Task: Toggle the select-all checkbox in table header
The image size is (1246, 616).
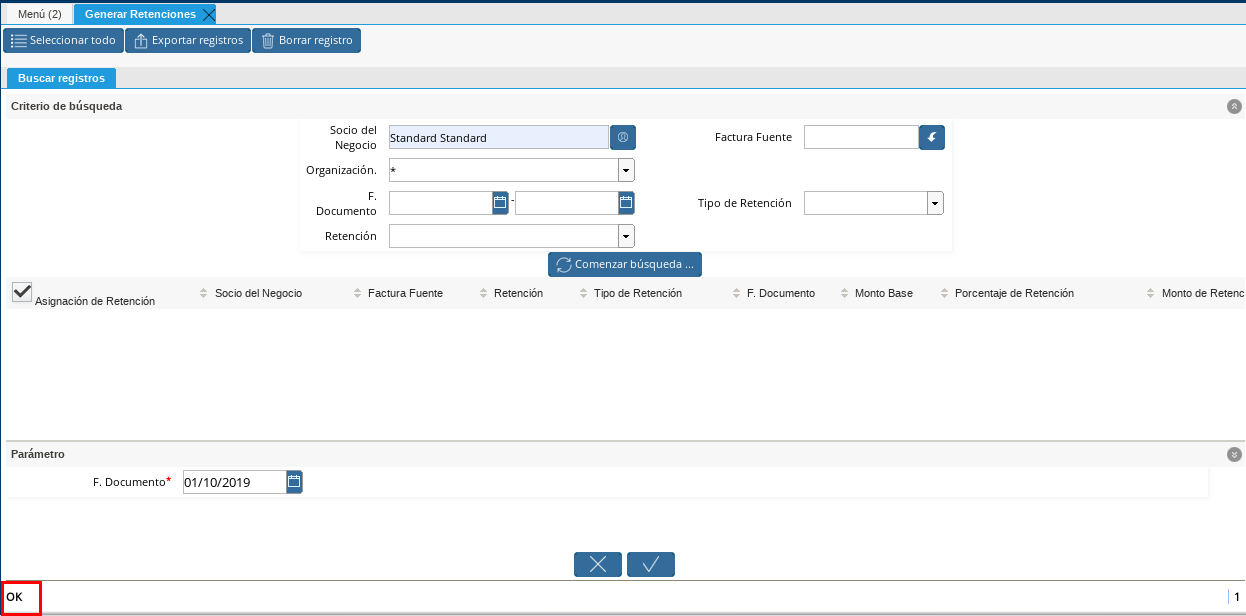Action: [21, 292]
